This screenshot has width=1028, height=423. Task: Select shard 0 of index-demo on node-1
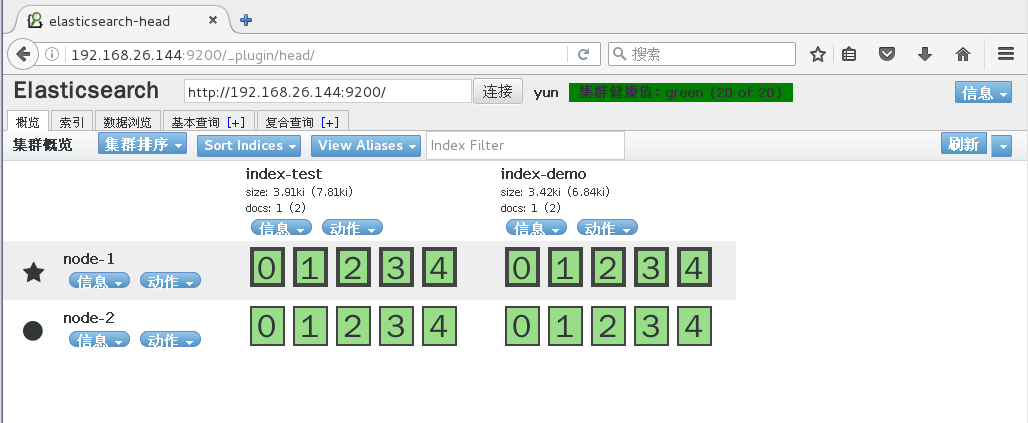coord(522,268)
